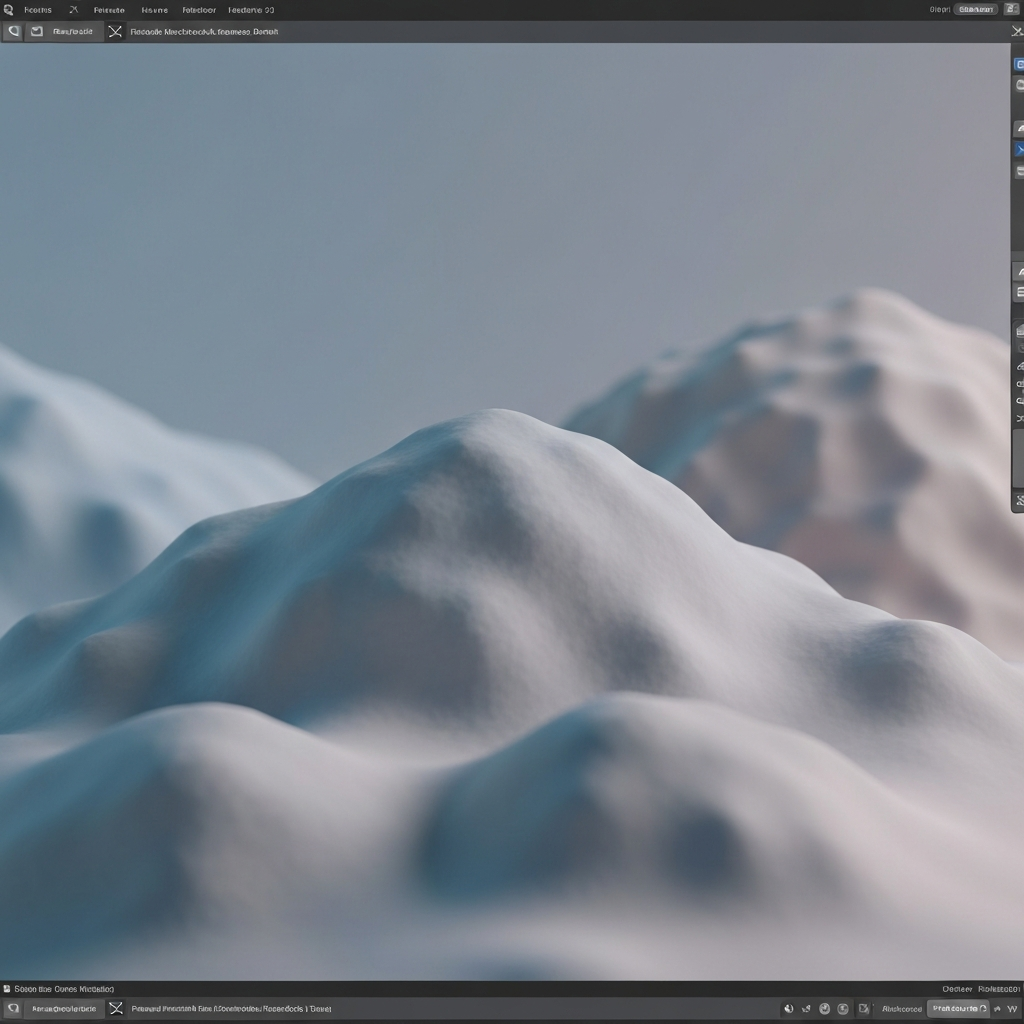Click the checkered icon at the bottom of the right sidebar
1024x1024 pixels.
click(1019, 500)
